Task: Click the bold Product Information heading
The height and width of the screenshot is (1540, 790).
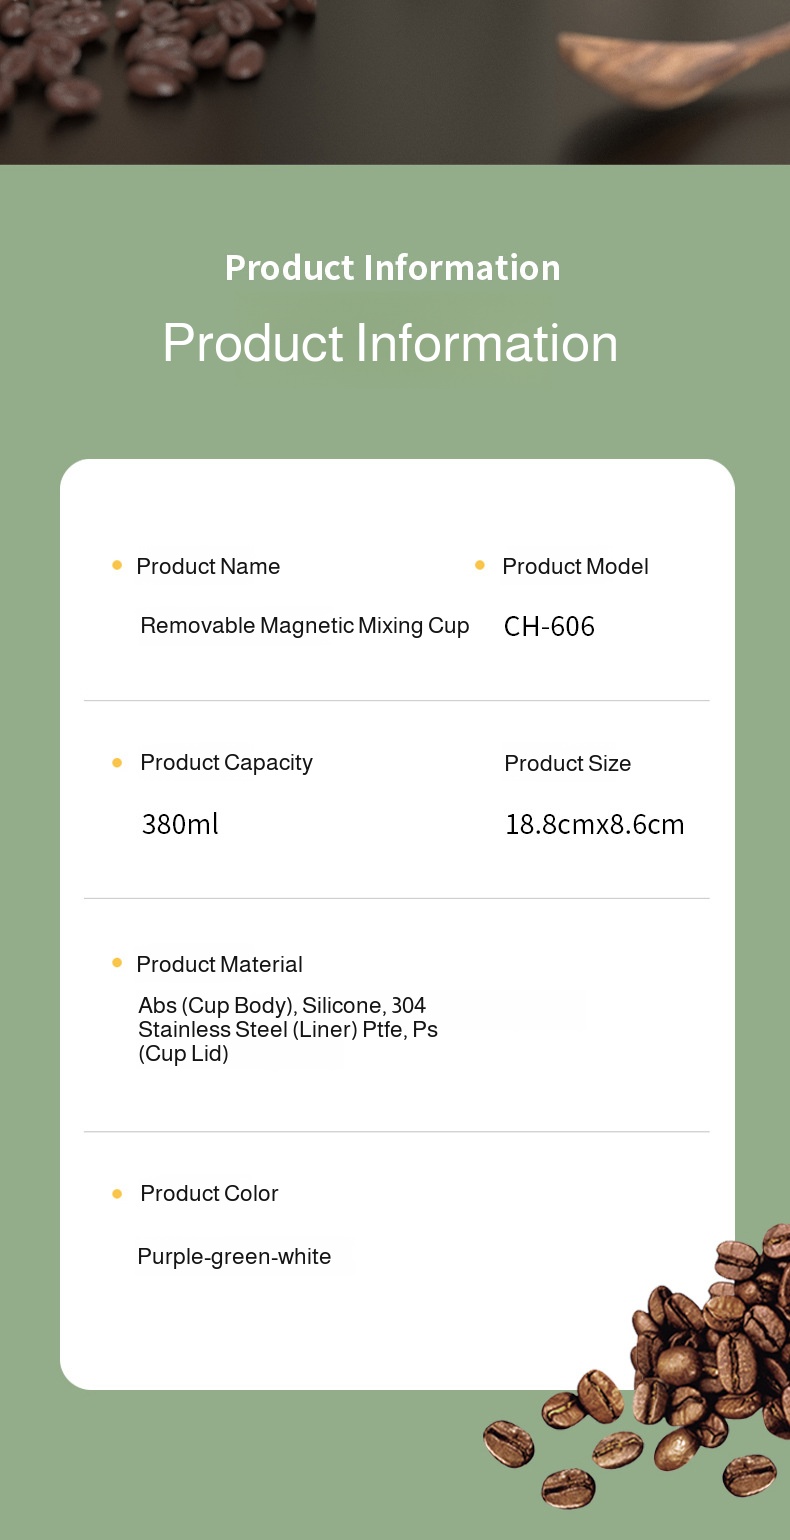Action: 393,268
